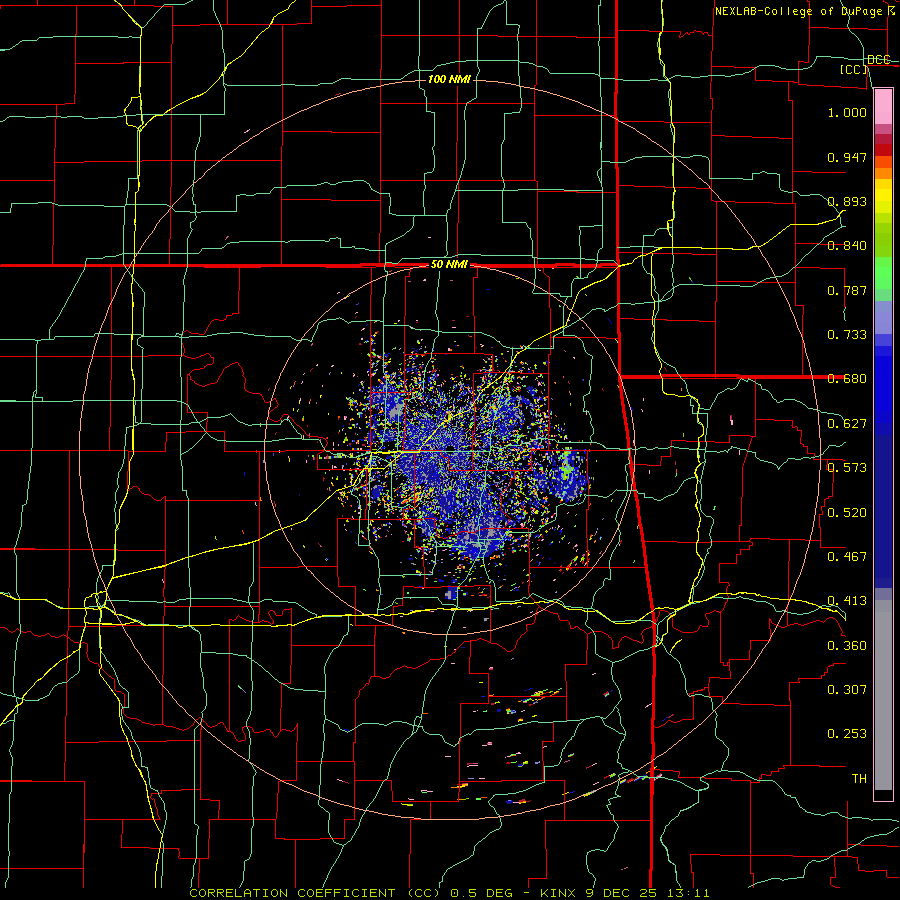Viewport: 900px width, 900px height.
Task: Click the 0.360 value on the color scale
Action: (847, 646)
